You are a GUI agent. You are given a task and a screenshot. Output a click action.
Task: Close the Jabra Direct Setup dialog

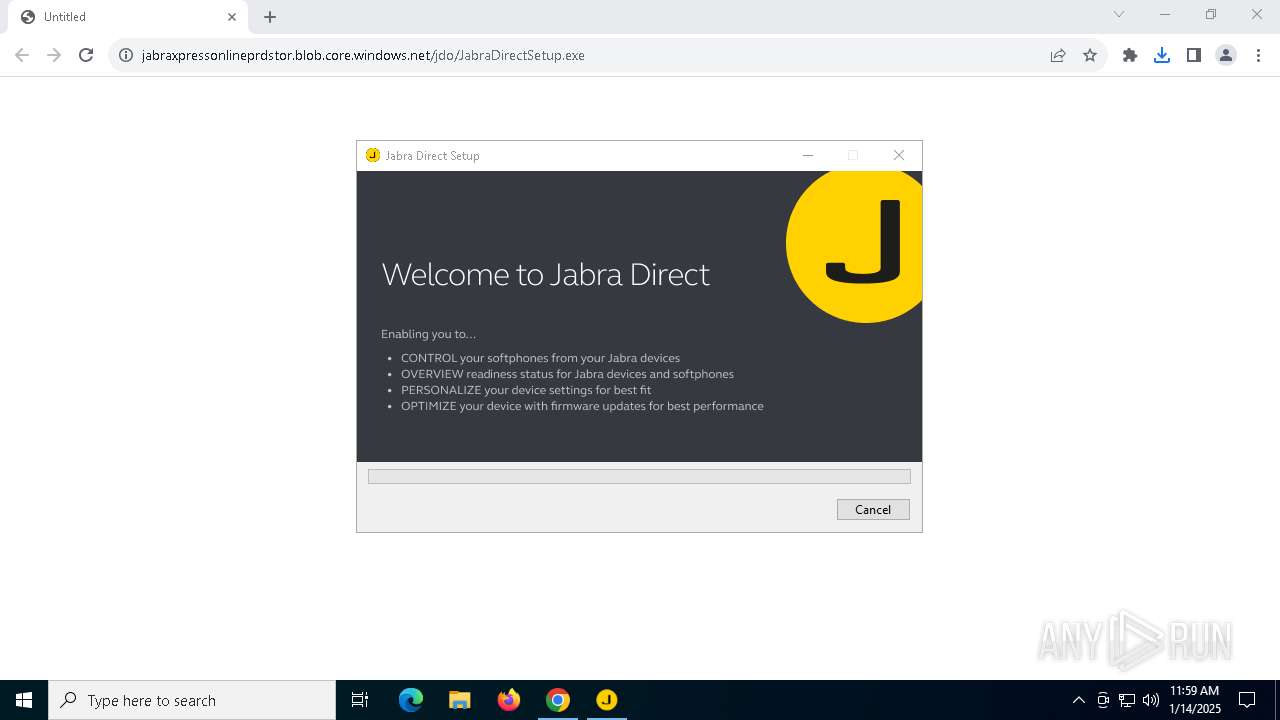(x=899, y=155)
